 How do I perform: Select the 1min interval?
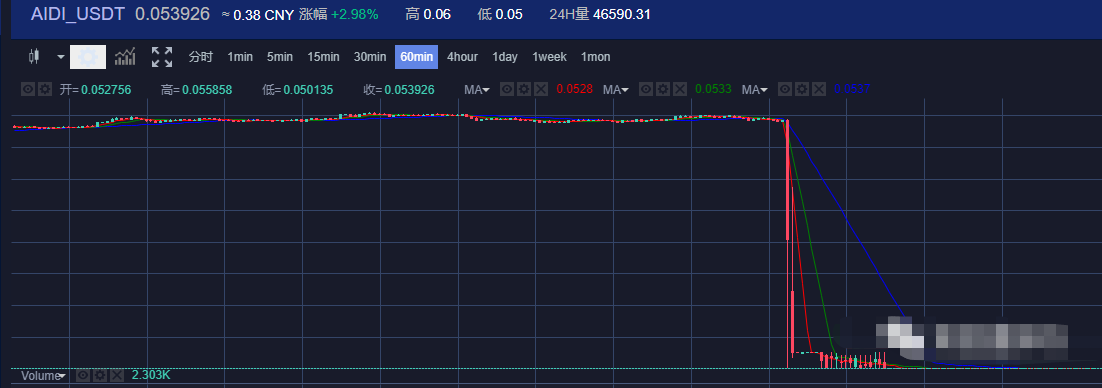click(x=240, y=57)
